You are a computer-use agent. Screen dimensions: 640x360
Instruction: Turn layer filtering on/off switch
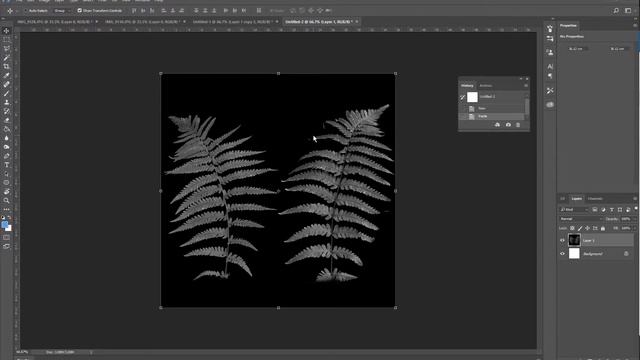coord(636,209)
